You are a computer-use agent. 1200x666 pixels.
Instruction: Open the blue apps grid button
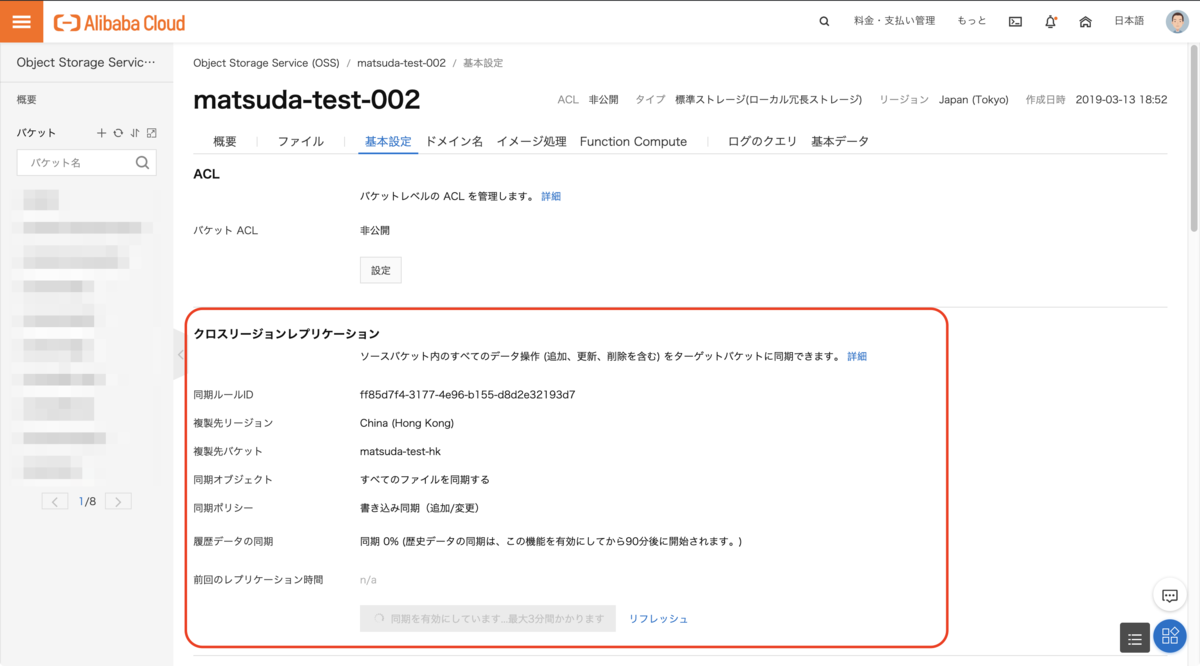(1170, 636)
